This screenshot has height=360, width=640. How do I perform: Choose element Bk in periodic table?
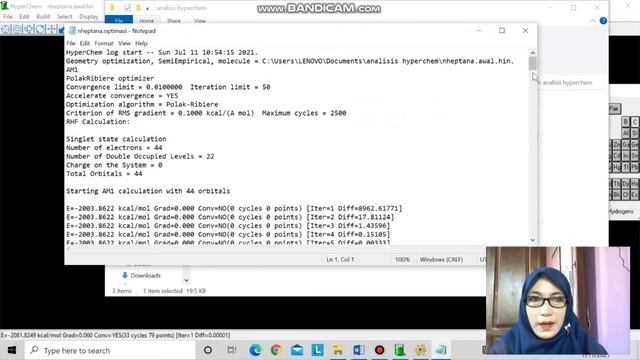616,195
